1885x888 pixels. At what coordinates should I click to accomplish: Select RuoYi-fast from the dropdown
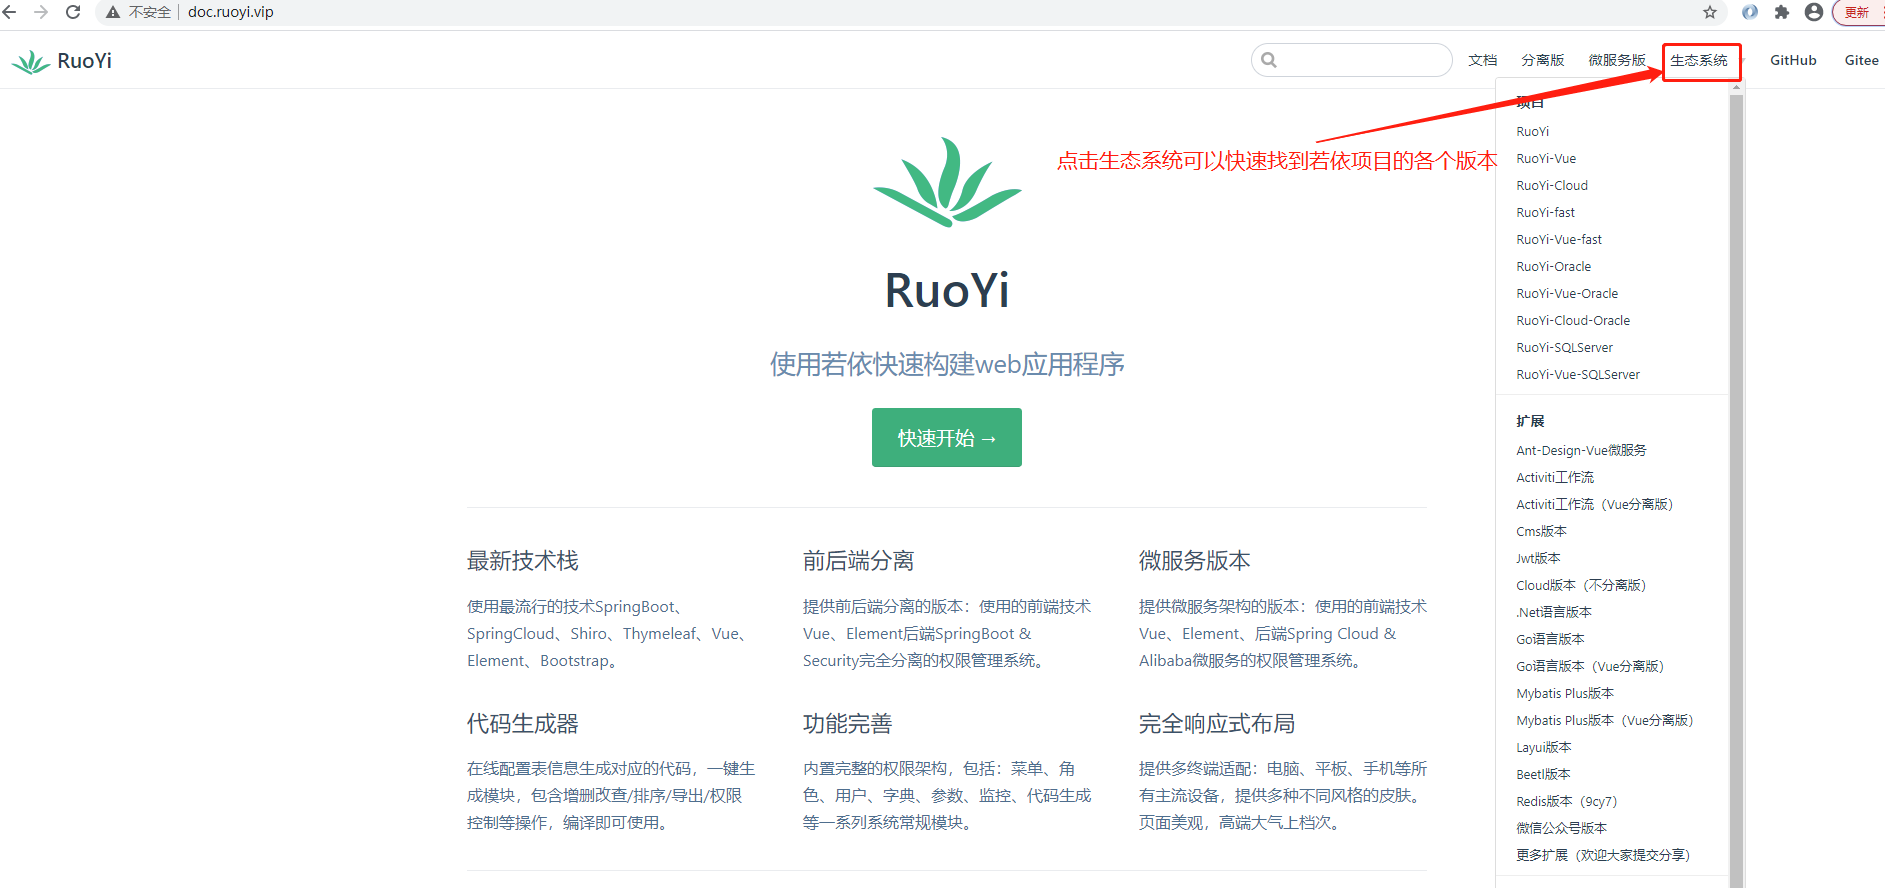pyautogui.click(x=1545, y=212)
